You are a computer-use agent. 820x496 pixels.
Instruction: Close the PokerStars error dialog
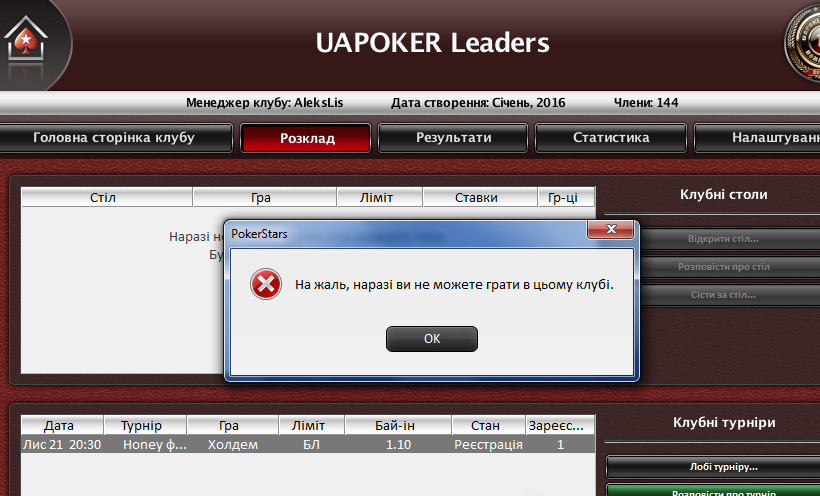point(610,229)
